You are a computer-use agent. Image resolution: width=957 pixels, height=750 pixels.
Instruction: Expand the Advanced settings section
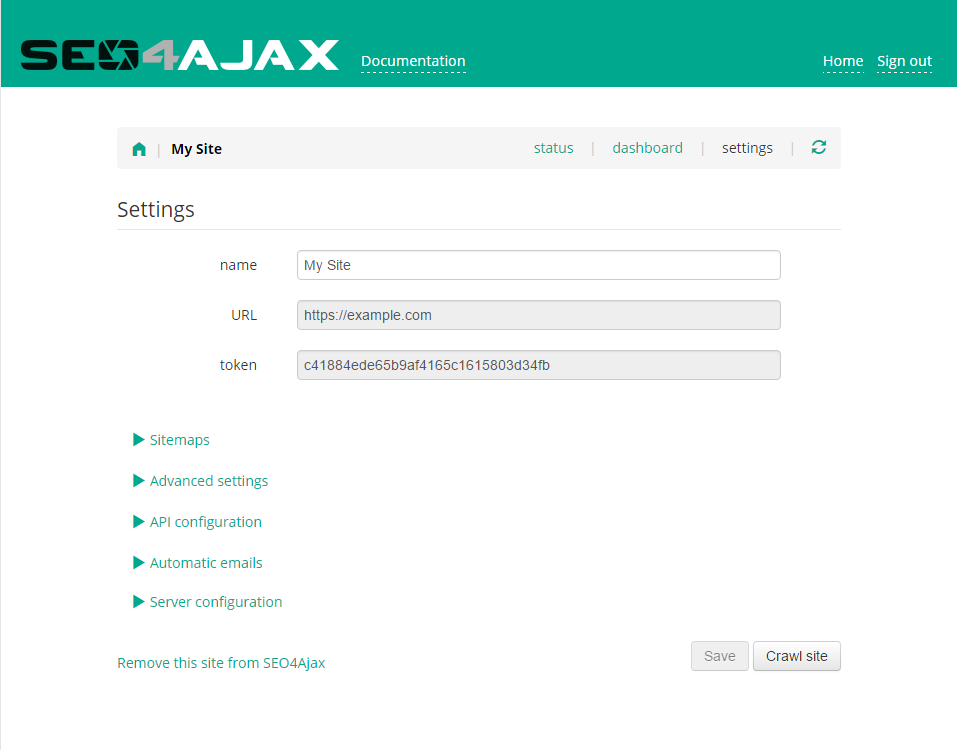pos(208,480)
